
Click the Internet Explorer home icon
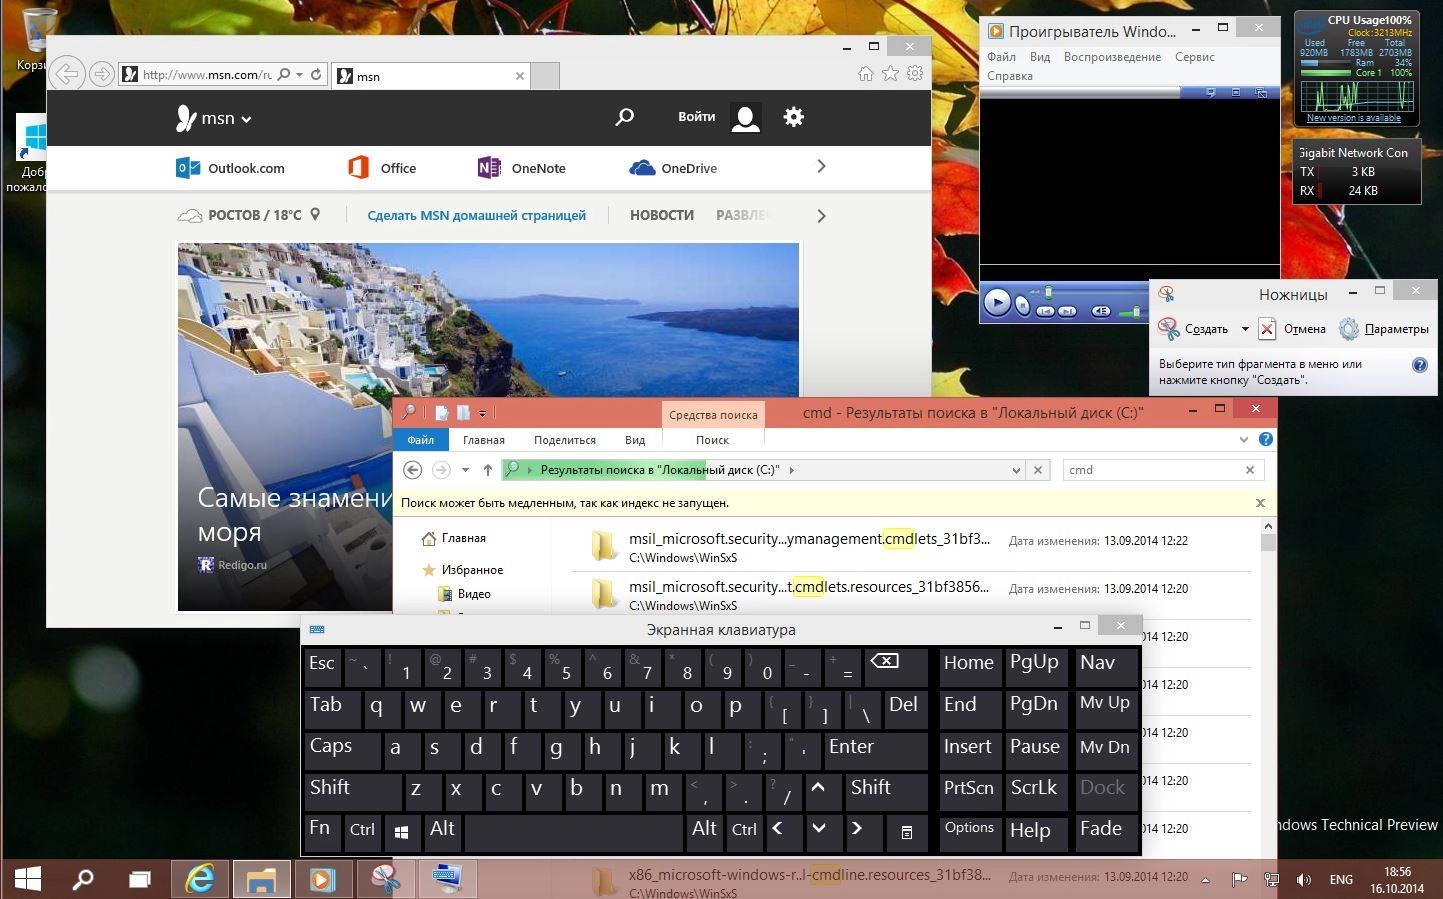point(865,74)
